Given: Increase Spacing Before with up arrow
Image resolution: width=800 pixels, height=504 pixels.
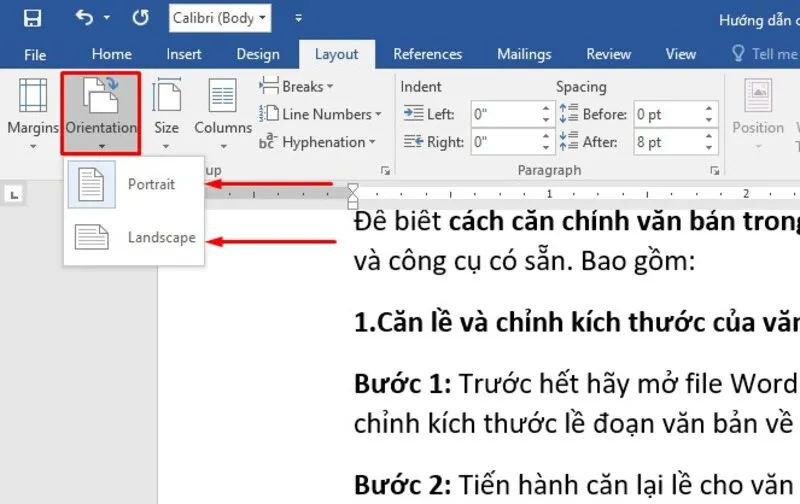Looking at the screenshot, I should click(709, 108).
